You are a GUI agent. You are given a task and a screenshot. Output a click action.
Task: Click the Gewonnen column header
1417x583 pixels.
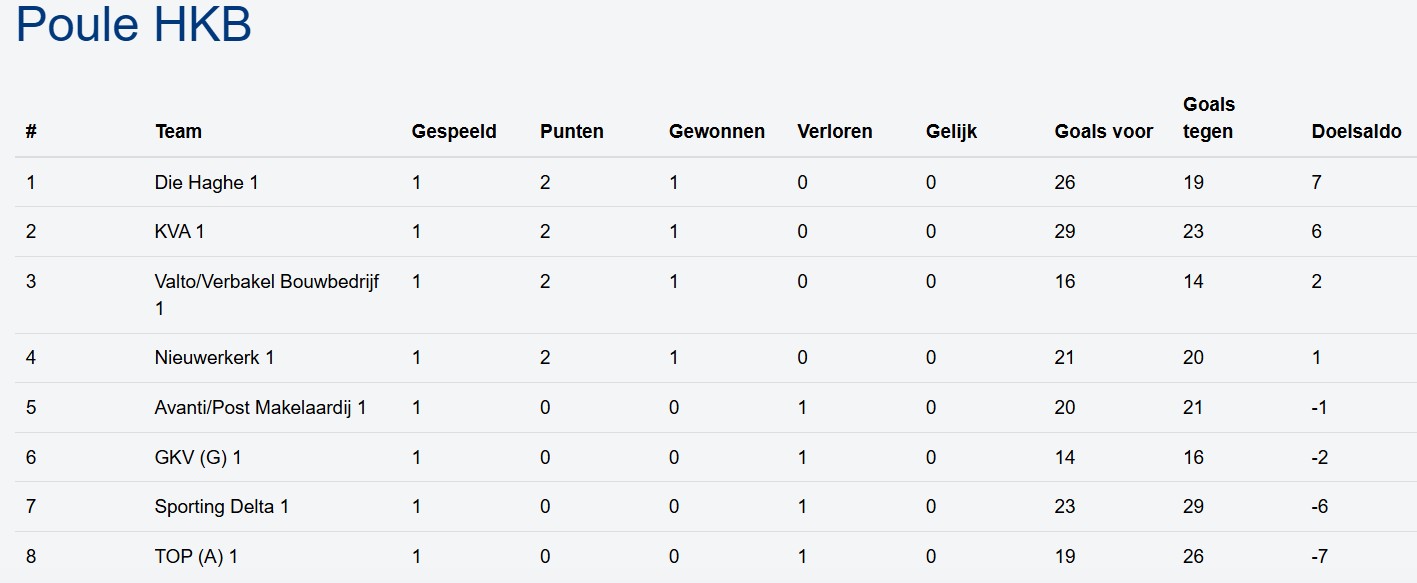(716, 131)
